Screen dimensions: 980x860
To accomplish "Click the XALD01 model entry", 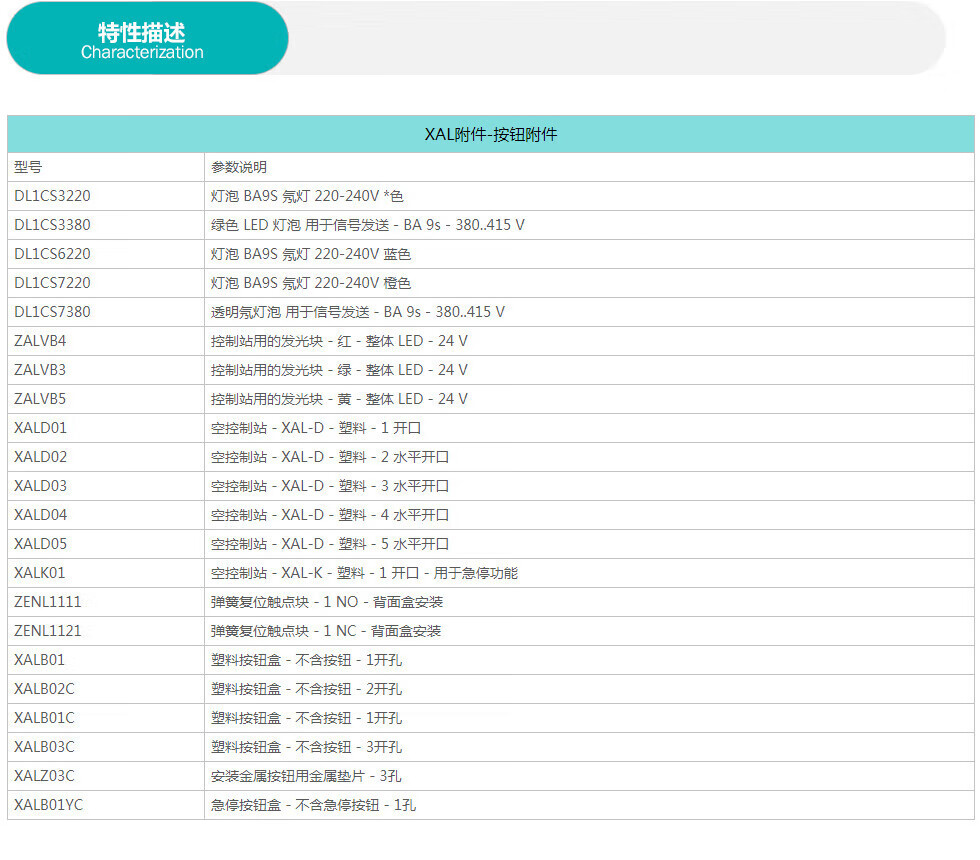I will coord(41,428).
